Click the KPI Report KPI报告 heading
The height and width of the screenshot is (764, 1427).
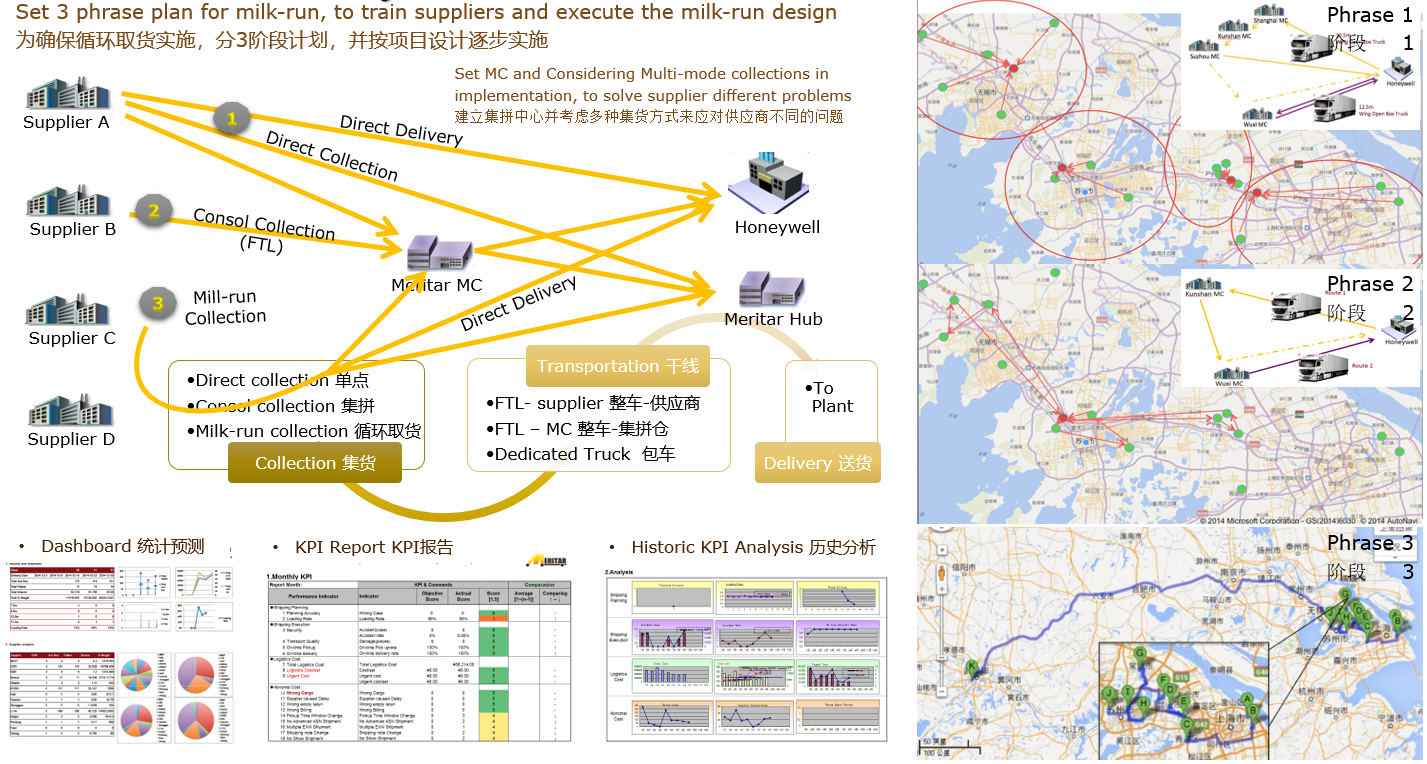(374, 547)
